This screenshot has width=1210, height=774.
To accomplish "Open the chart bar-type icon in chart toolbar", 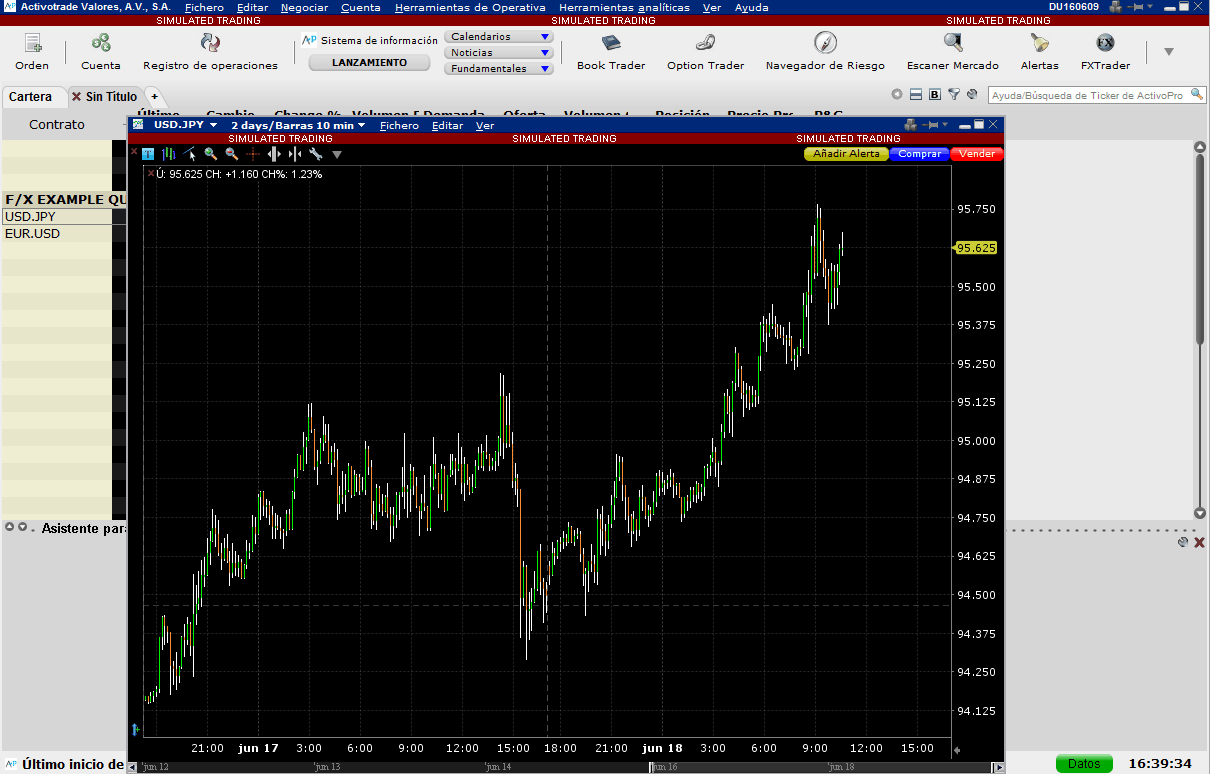I will pyautogui.click(x=168, y=154).
